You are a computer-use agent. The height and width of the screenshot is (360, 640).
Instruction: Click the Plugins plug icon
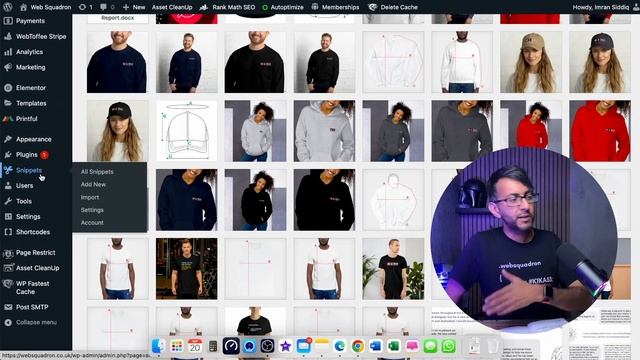point(8,155)
